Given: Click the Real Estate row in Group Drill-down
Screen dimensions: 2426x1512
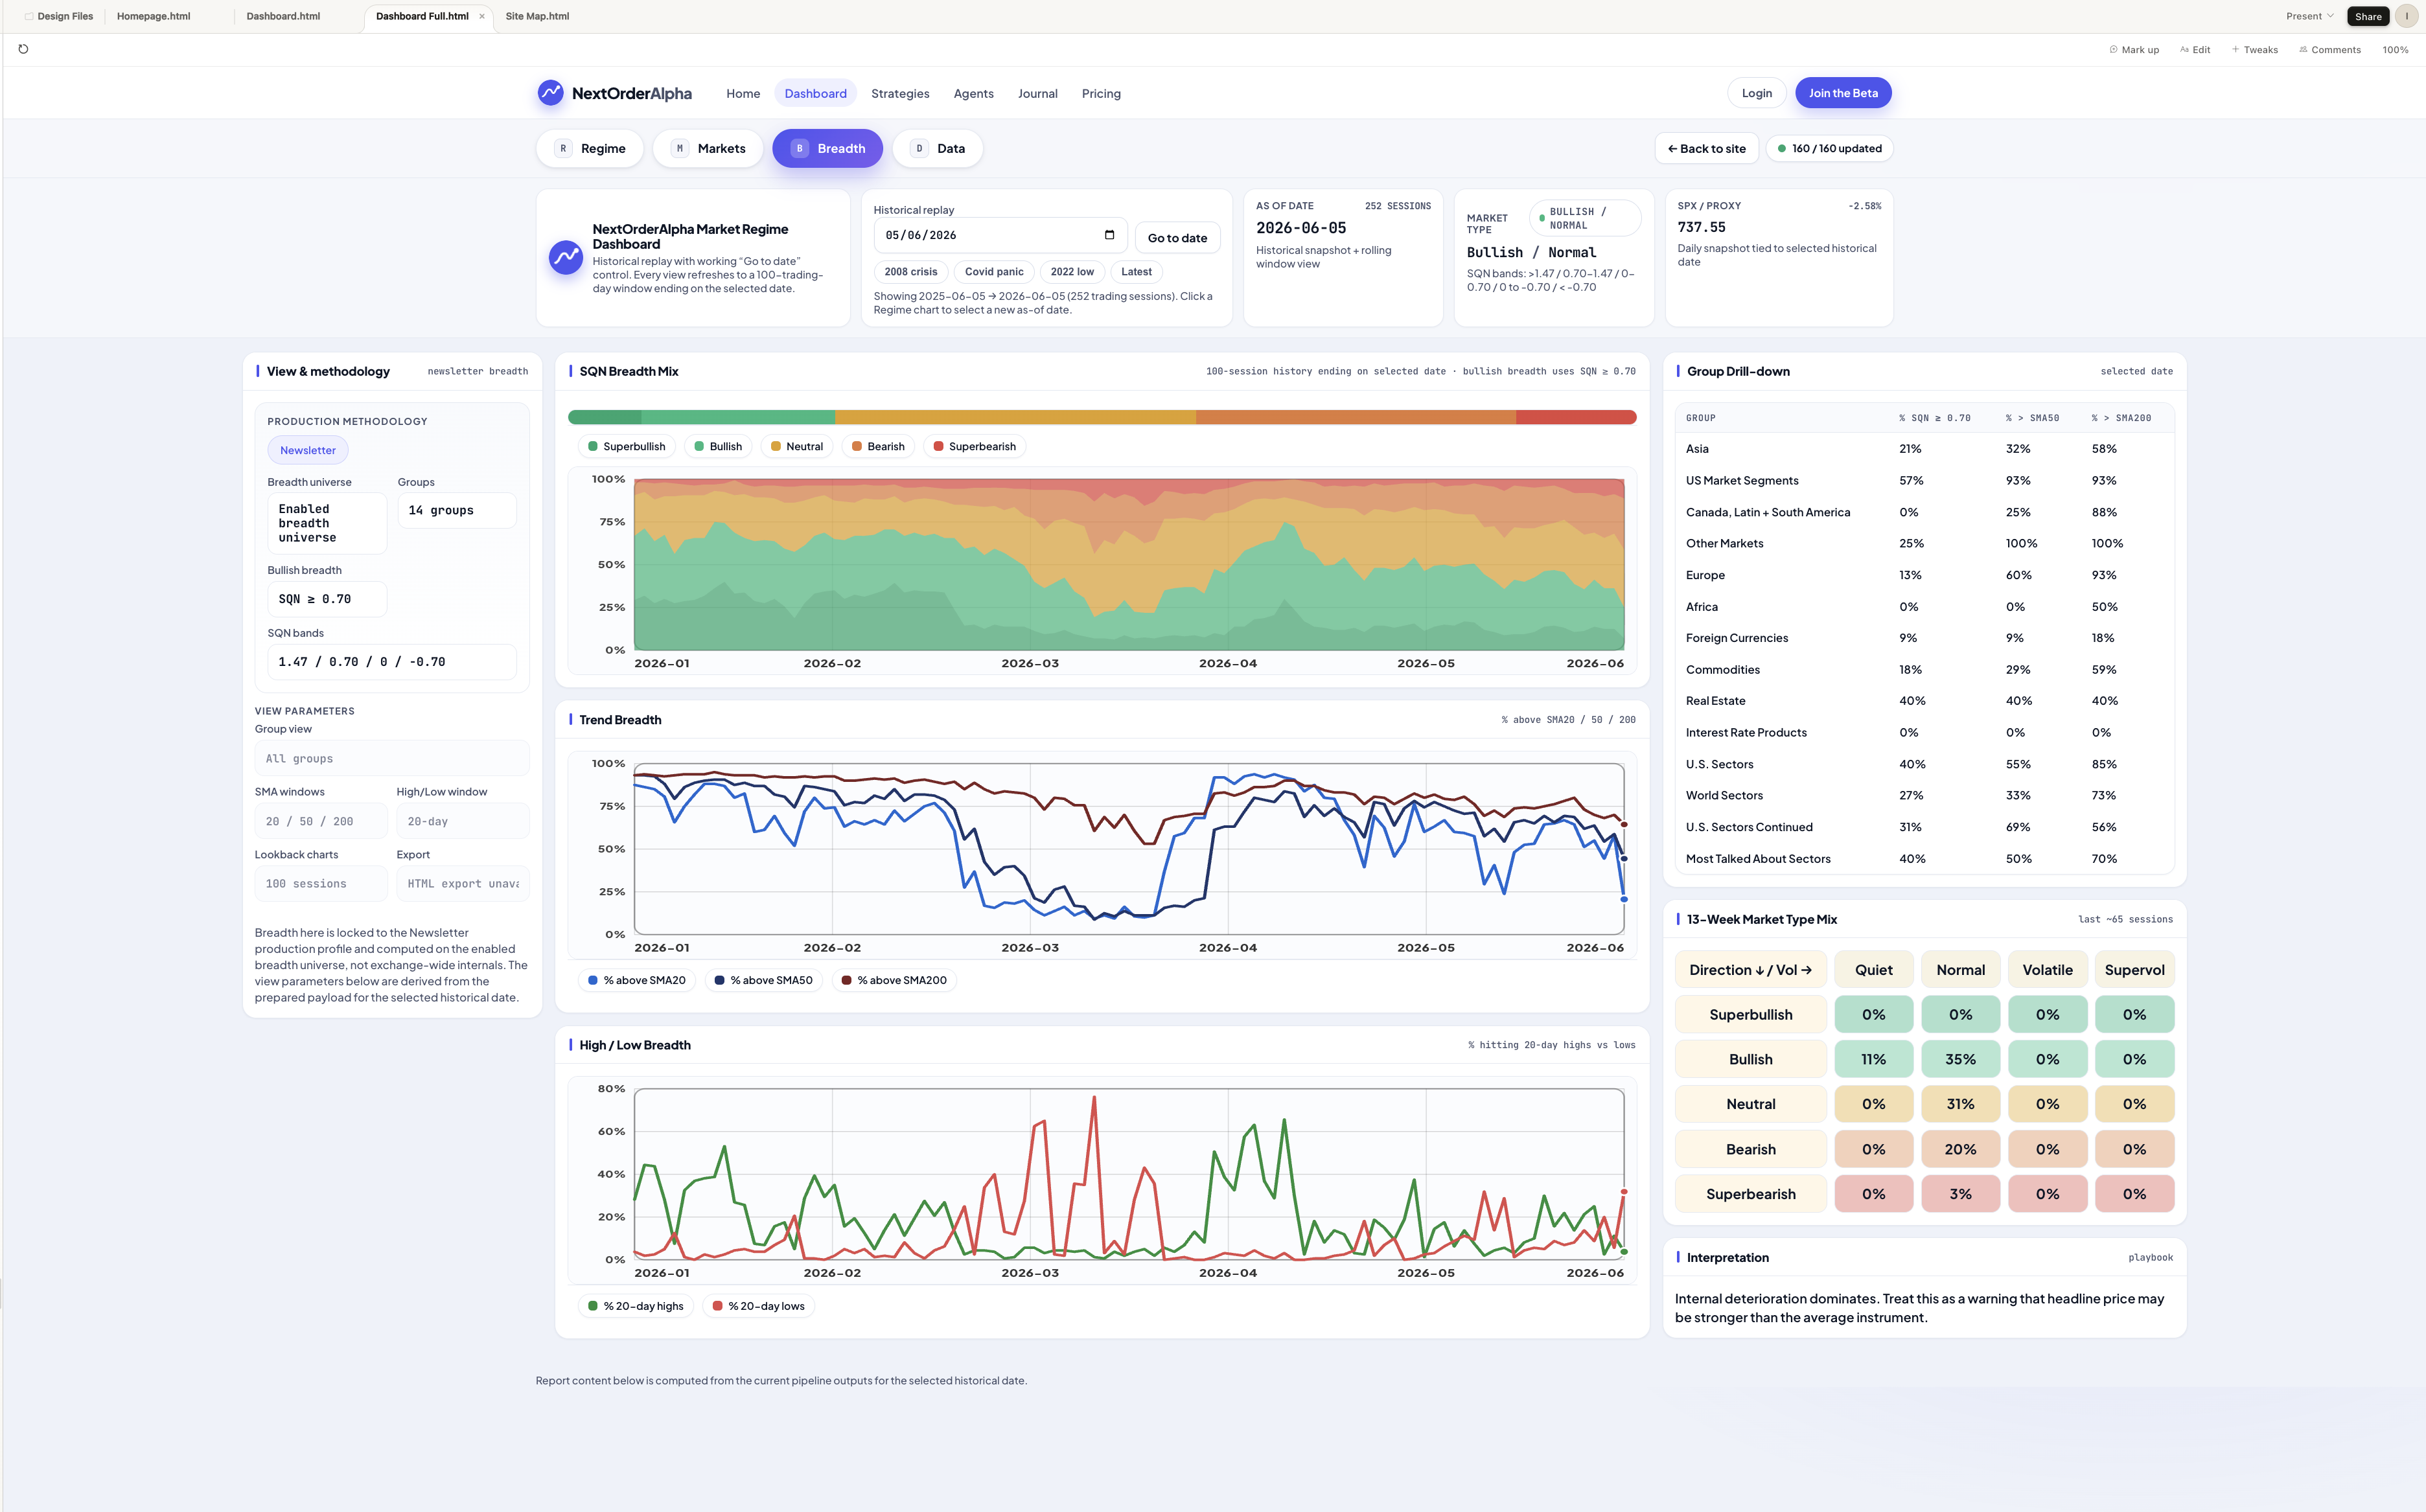Looking at the screenshot, I should point(1924,701).
